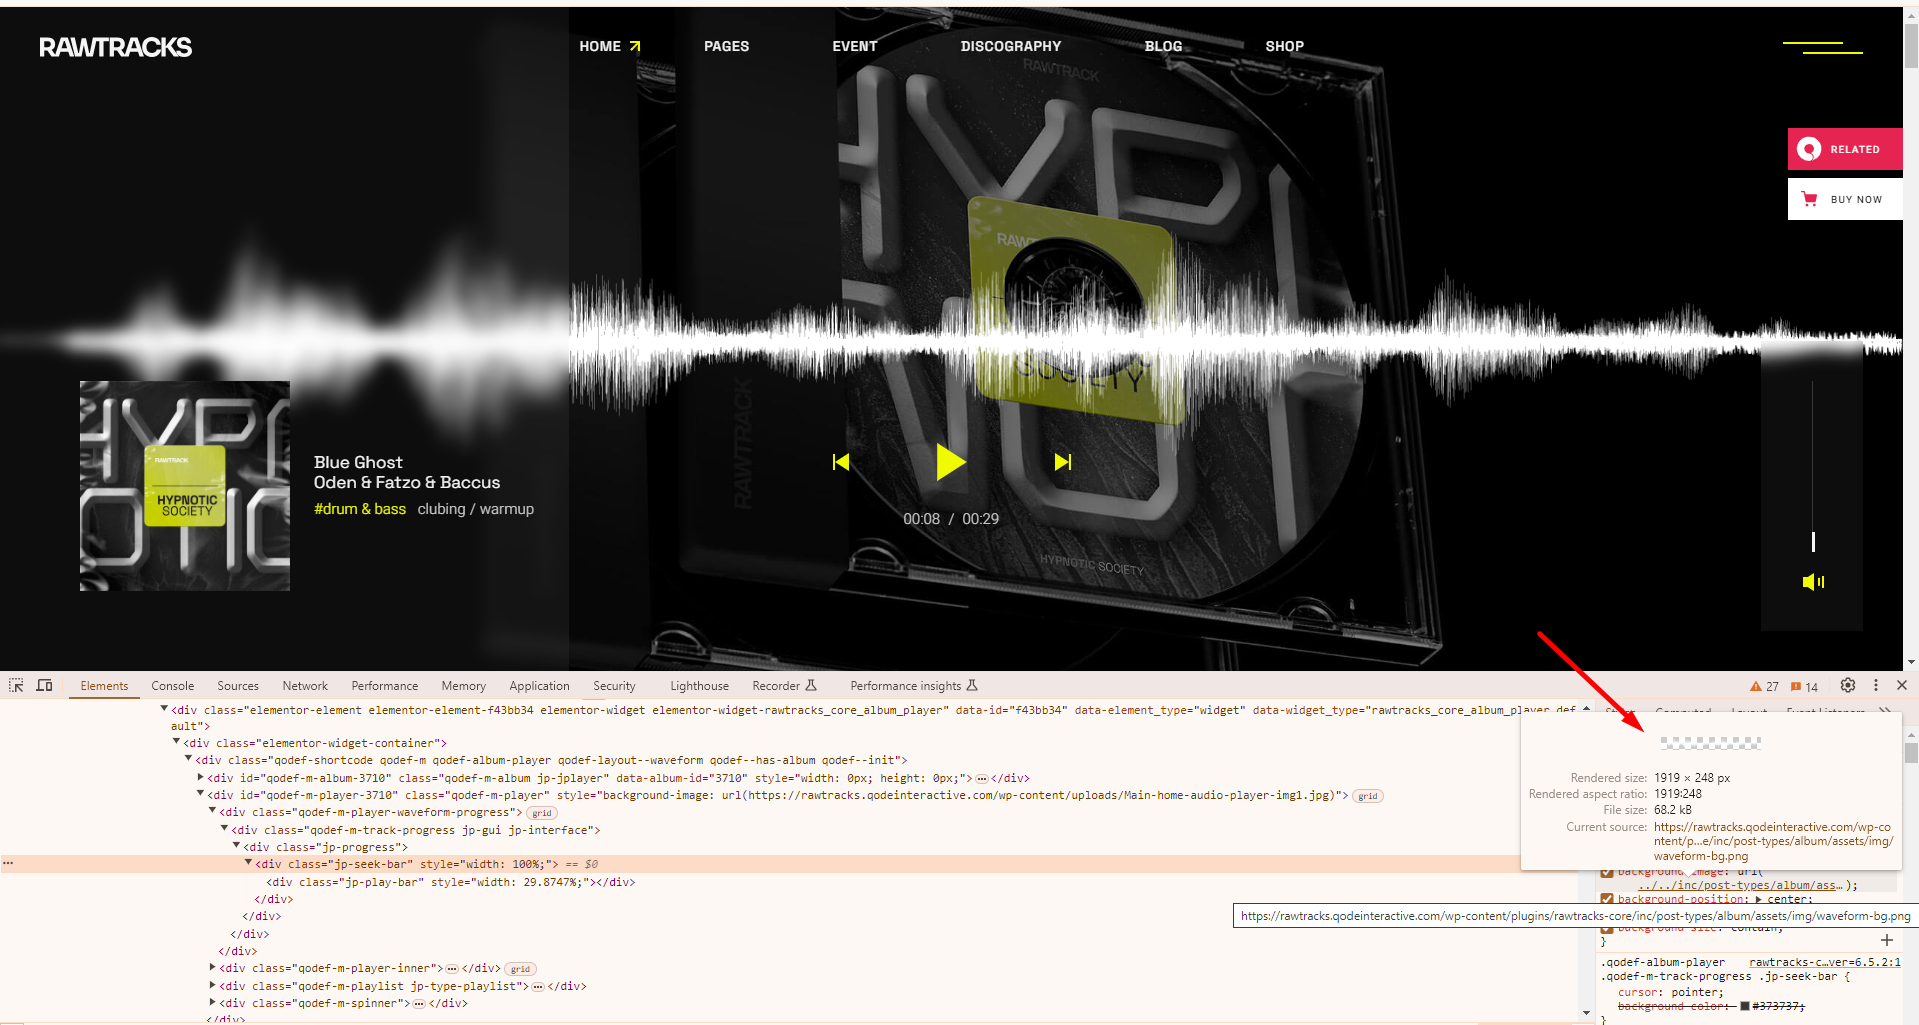Click the #373737 background color swatch
The width and height of the screenshot is (1919, 1025).
pyautogui.click(x=1745, y=1006)
